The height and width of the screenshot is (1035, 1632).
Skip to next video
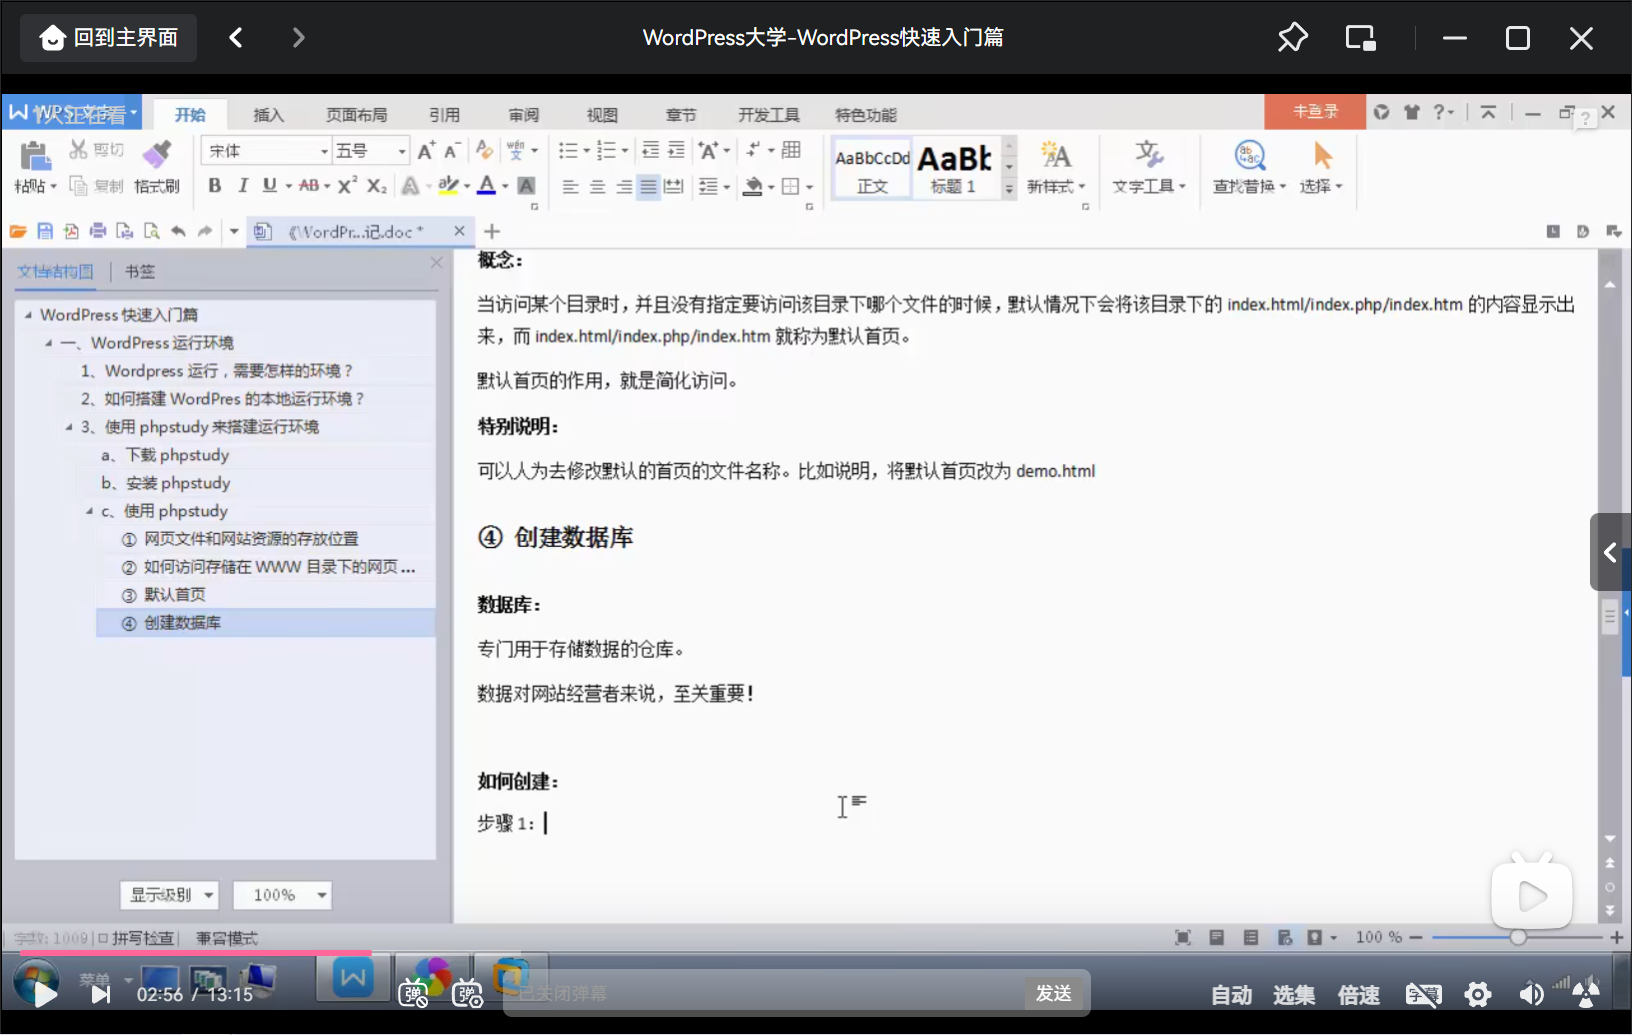100,994
